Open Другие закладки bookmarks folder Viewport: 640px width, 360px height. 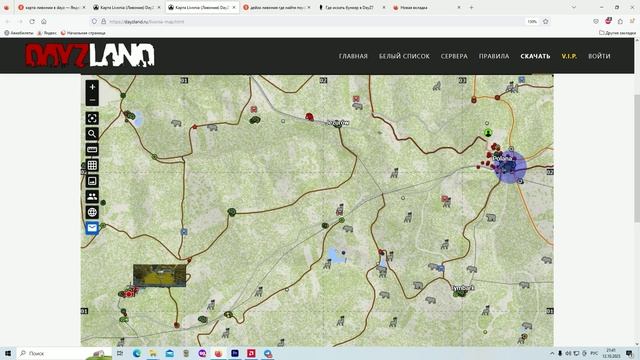617,33
